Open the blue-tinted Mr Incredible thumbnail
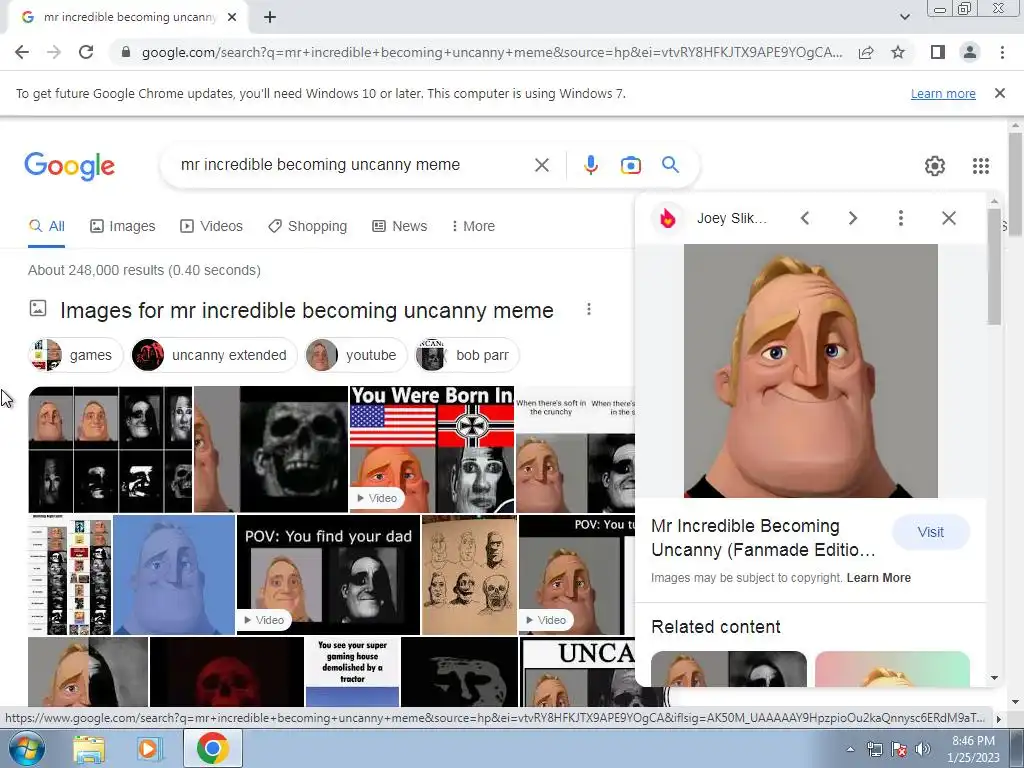Viewport: 1024px width, 768px height. 174,575
